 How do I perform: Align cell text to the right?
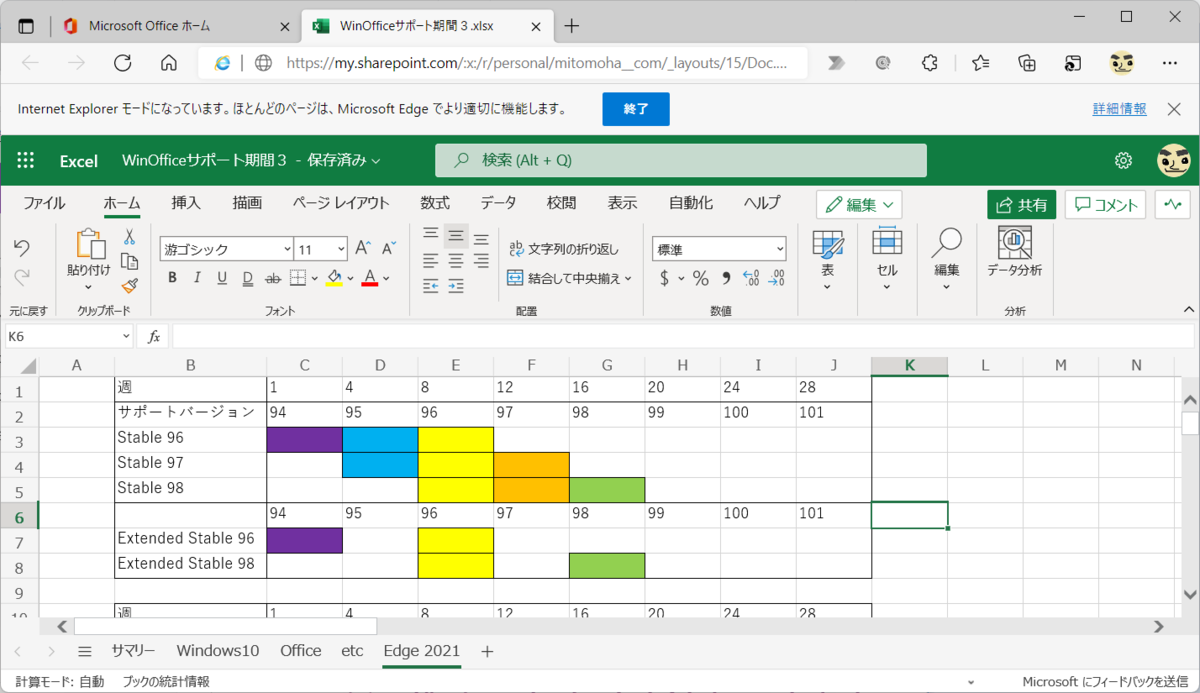tap(481, 261)
